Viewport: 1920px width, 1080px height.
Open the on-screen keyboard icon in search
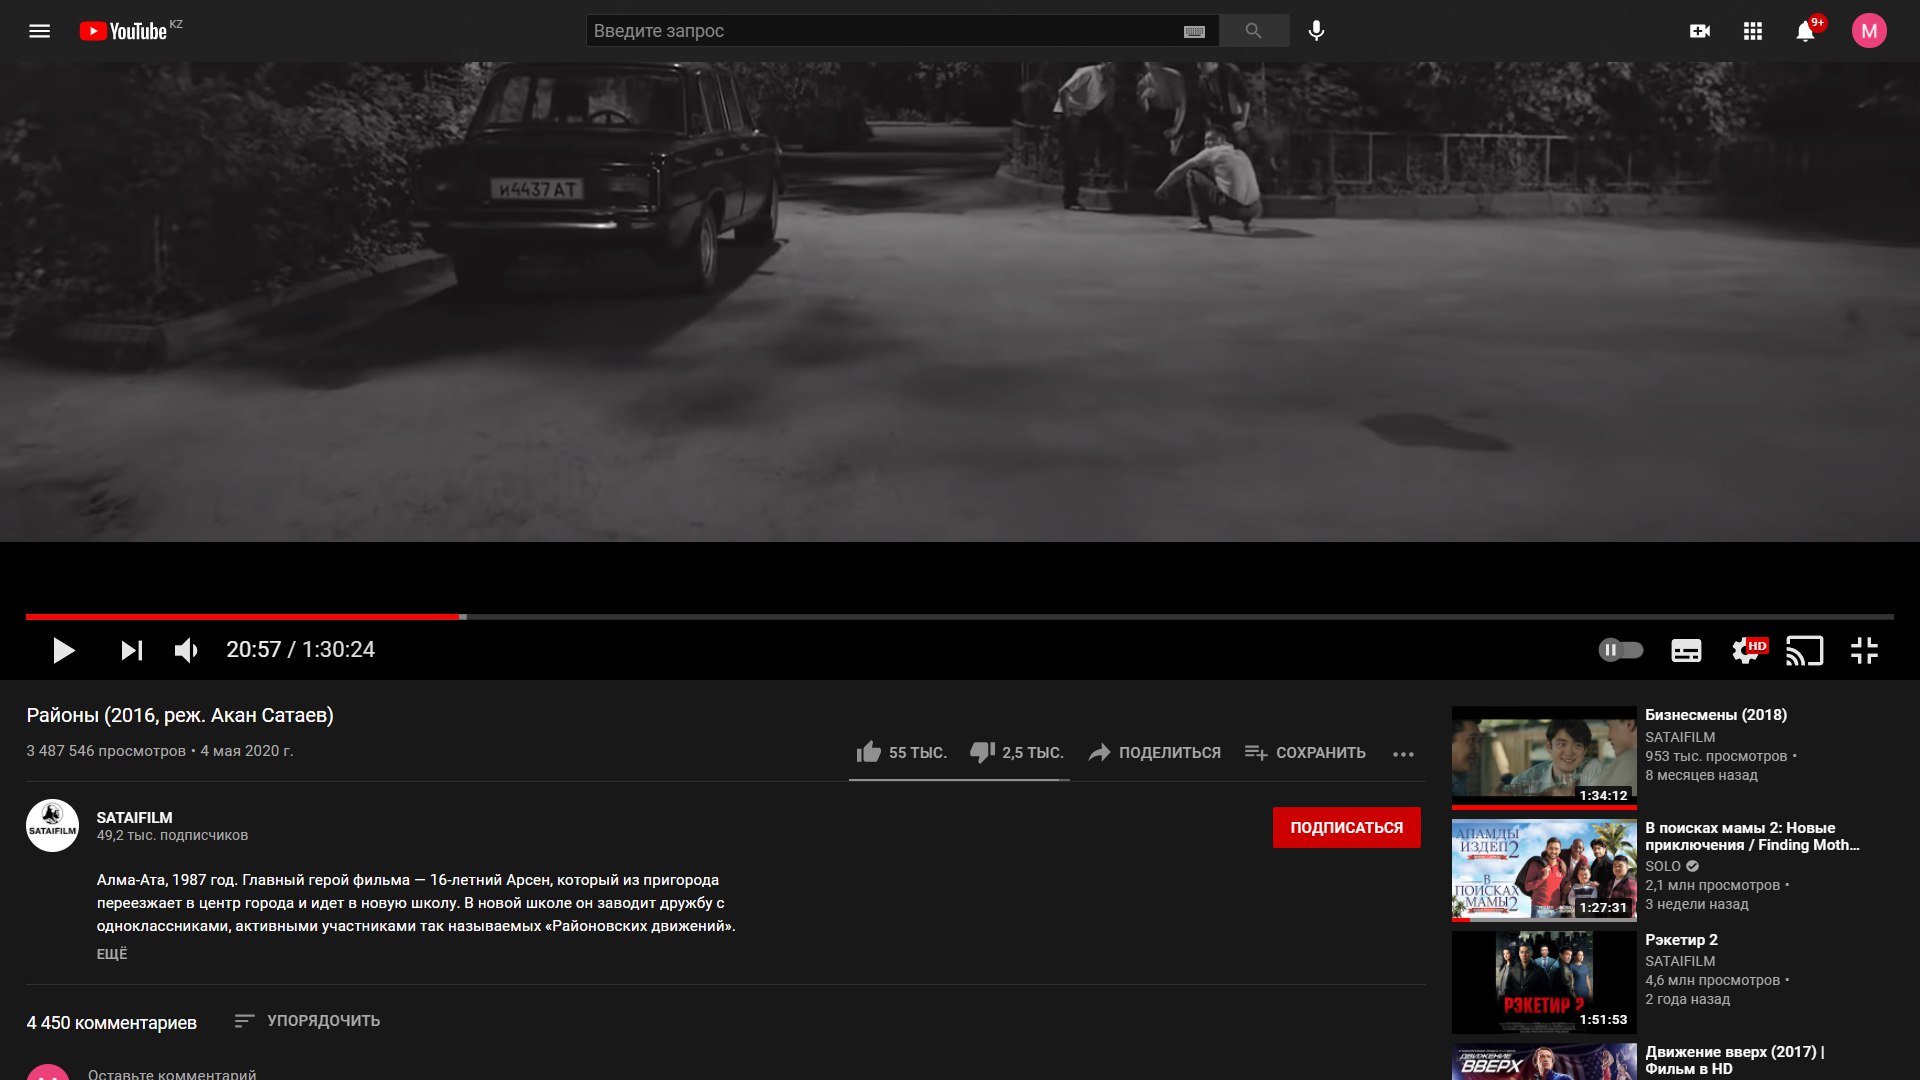tap(1194, 32)
